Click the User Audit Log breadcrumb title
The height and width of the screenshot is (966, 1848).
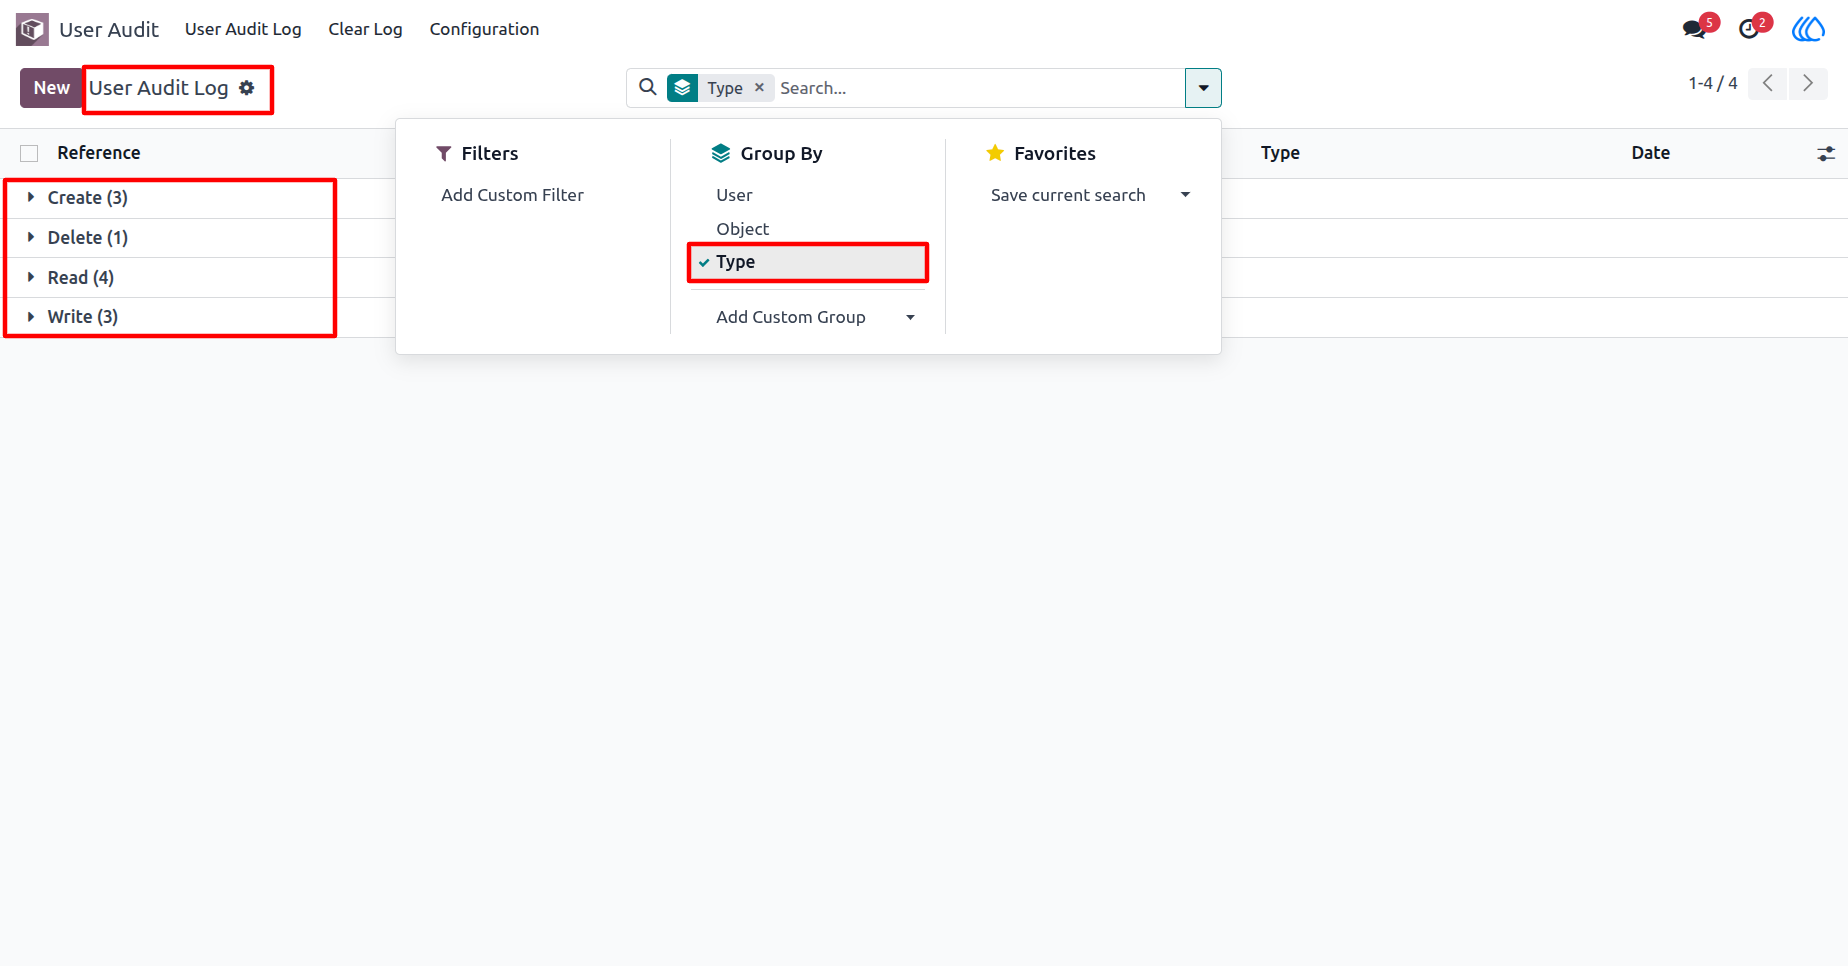(159, 88)
